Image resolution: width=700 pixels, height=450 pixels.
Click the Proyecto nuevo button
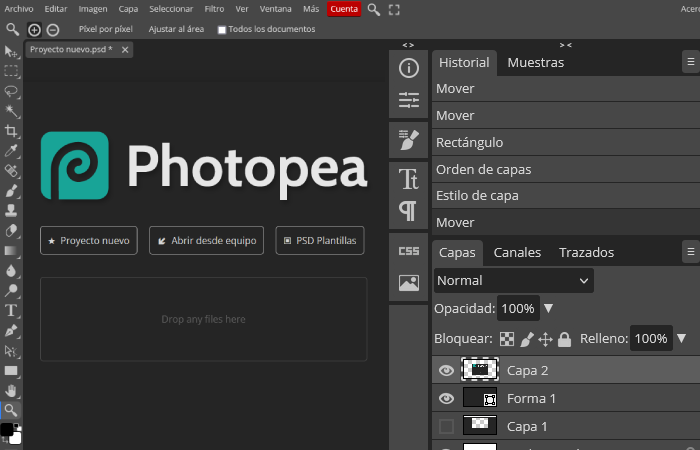pos(89,241)
